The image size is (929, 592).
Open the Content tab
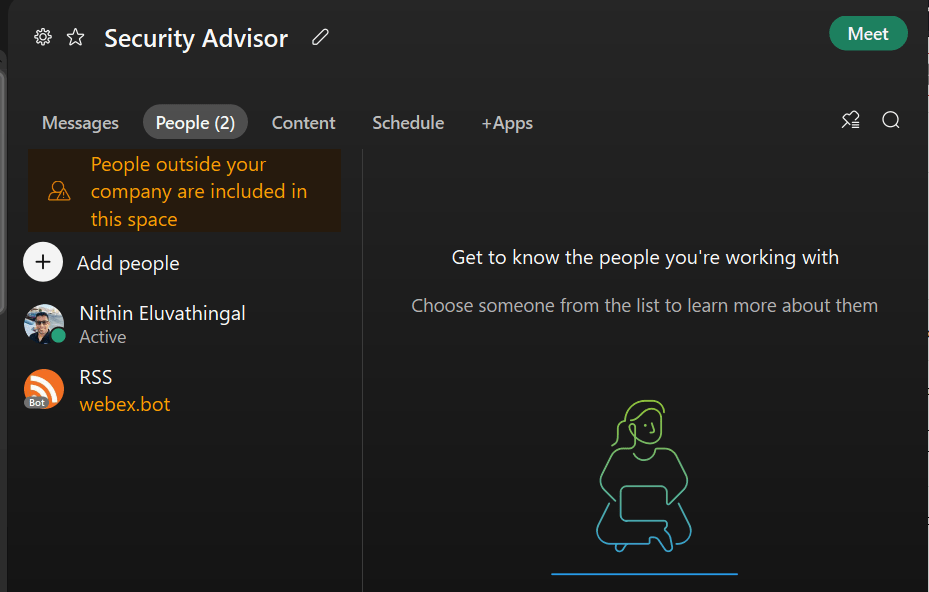[x=303, y=123]
